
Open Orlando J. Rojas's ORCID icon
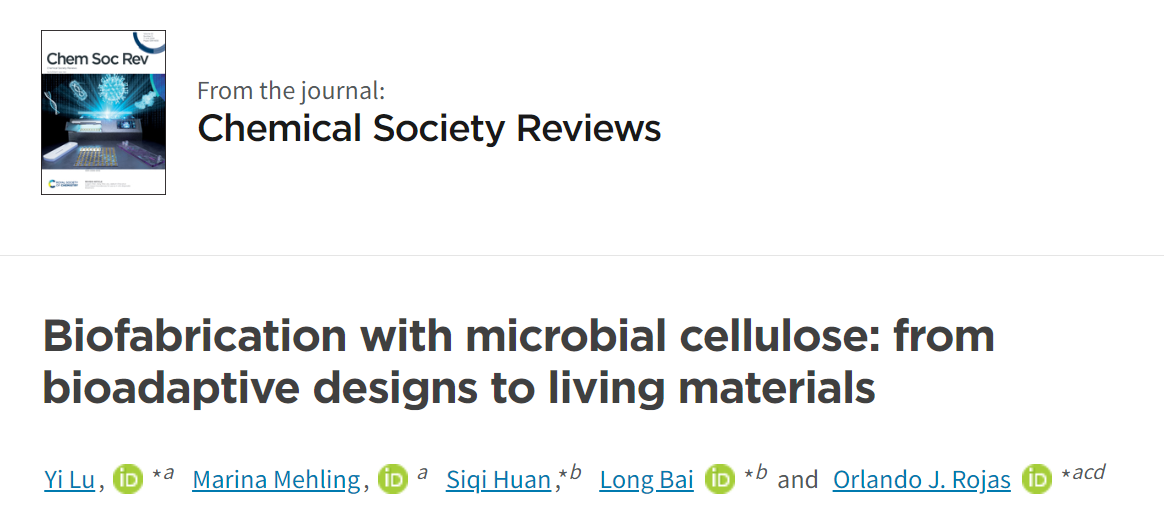1037,479
